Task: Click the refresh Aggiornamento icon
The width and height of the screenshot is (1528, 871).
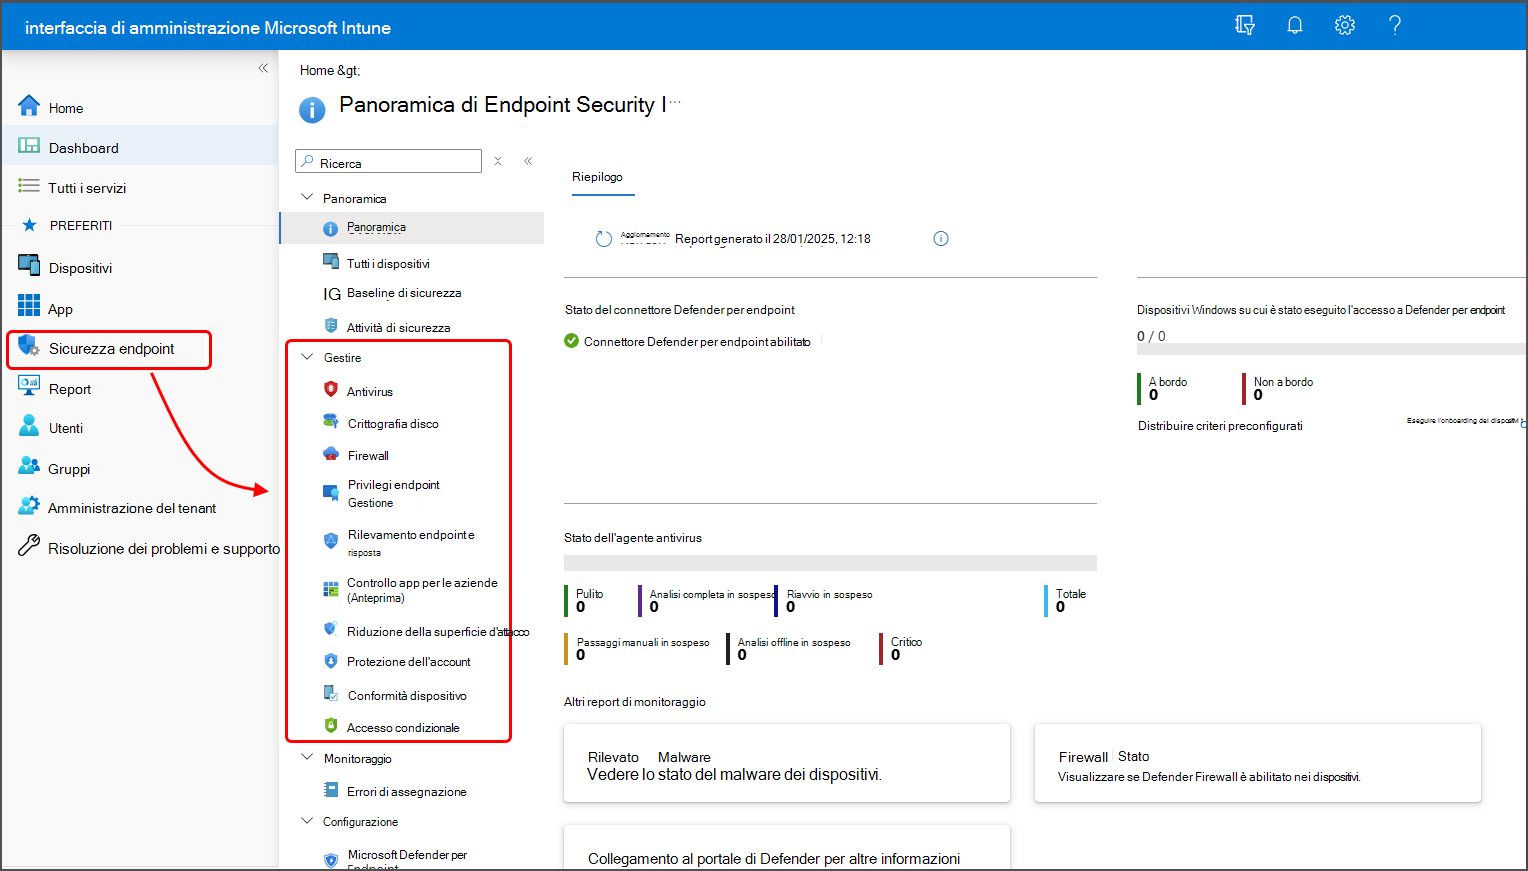Action: click(603, 239)
